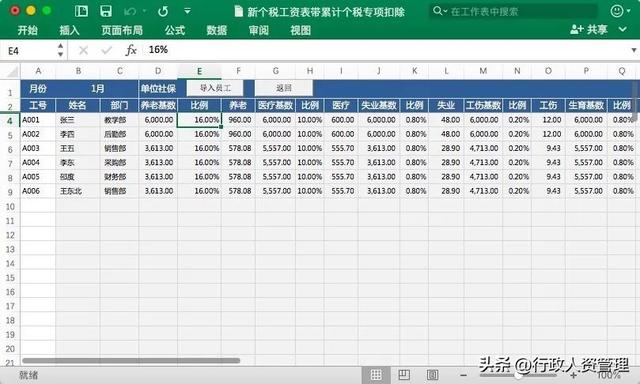Open the 数据 ribbon tab
The height and width of the screenshot is (384, 640).
coord(216,30)
